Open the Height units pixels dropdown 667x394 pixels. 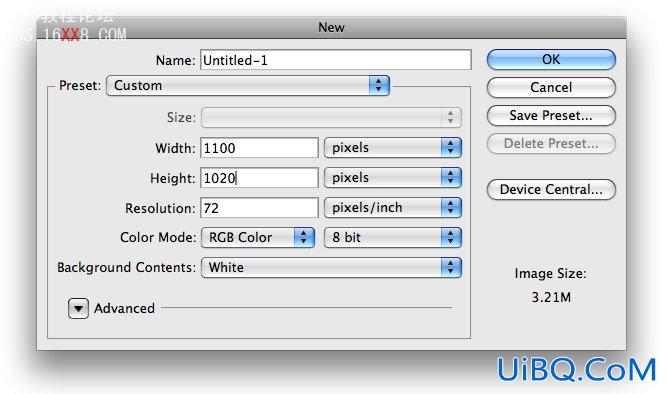(393, 177)
